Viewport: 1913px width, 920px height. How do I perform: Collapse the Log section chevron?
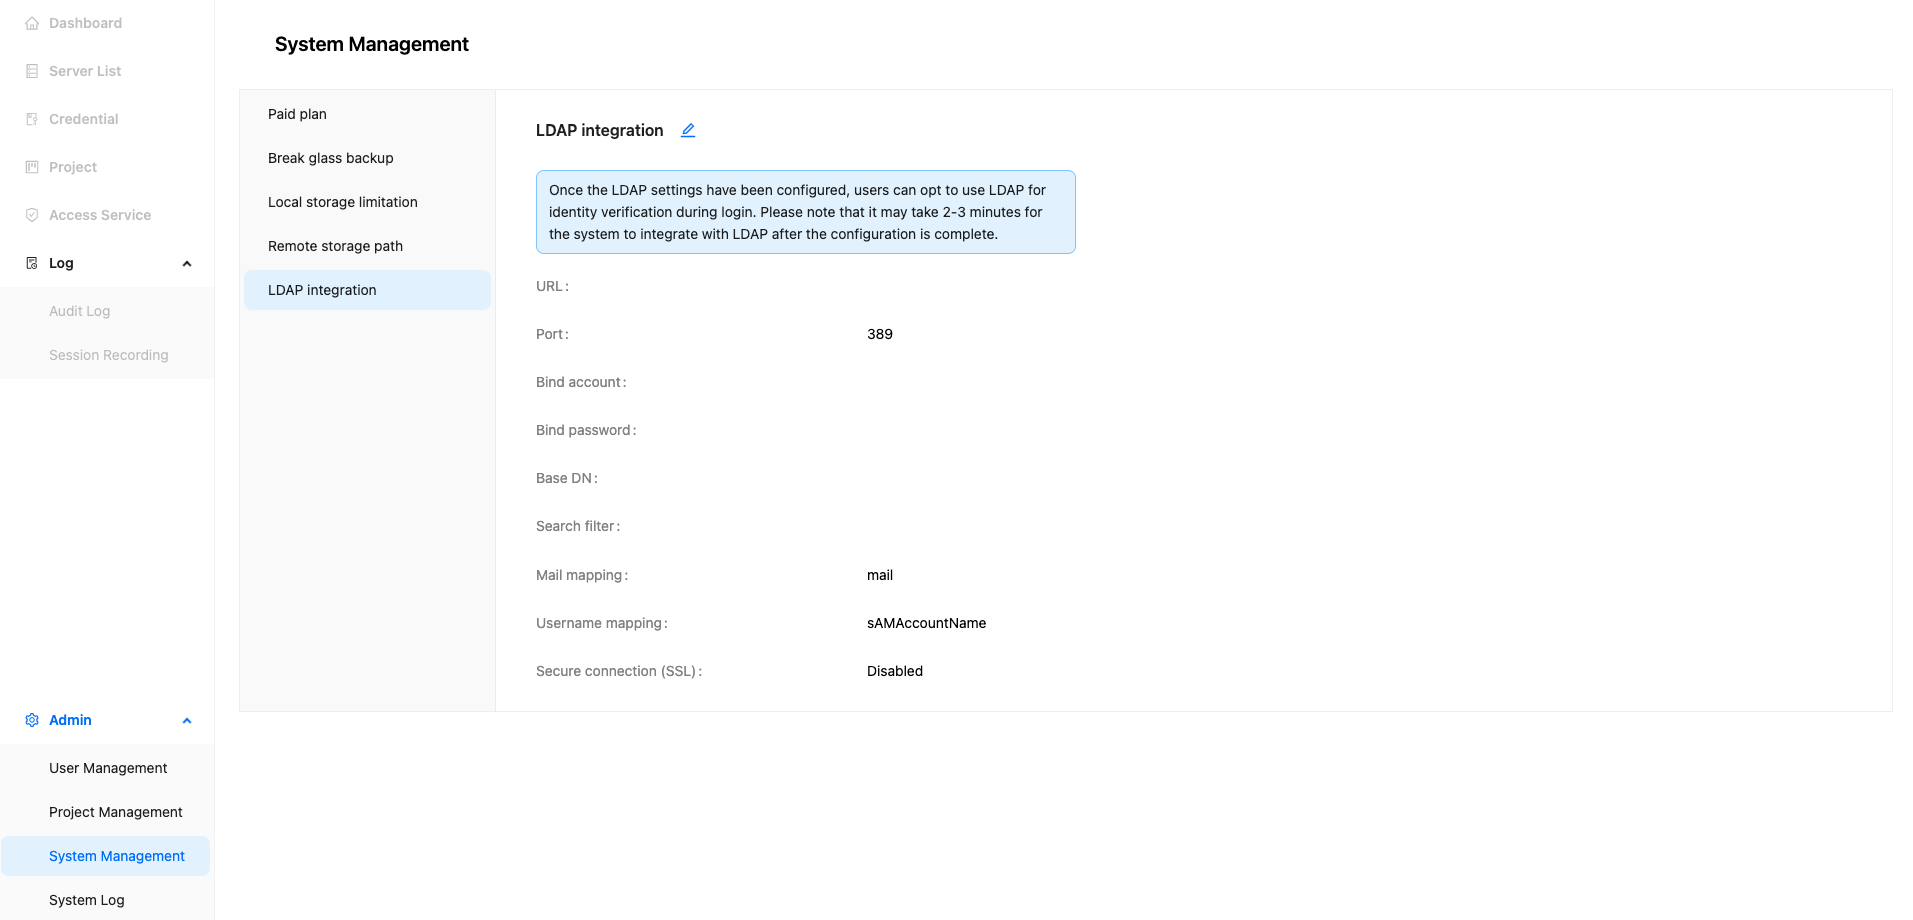[187, 263]
